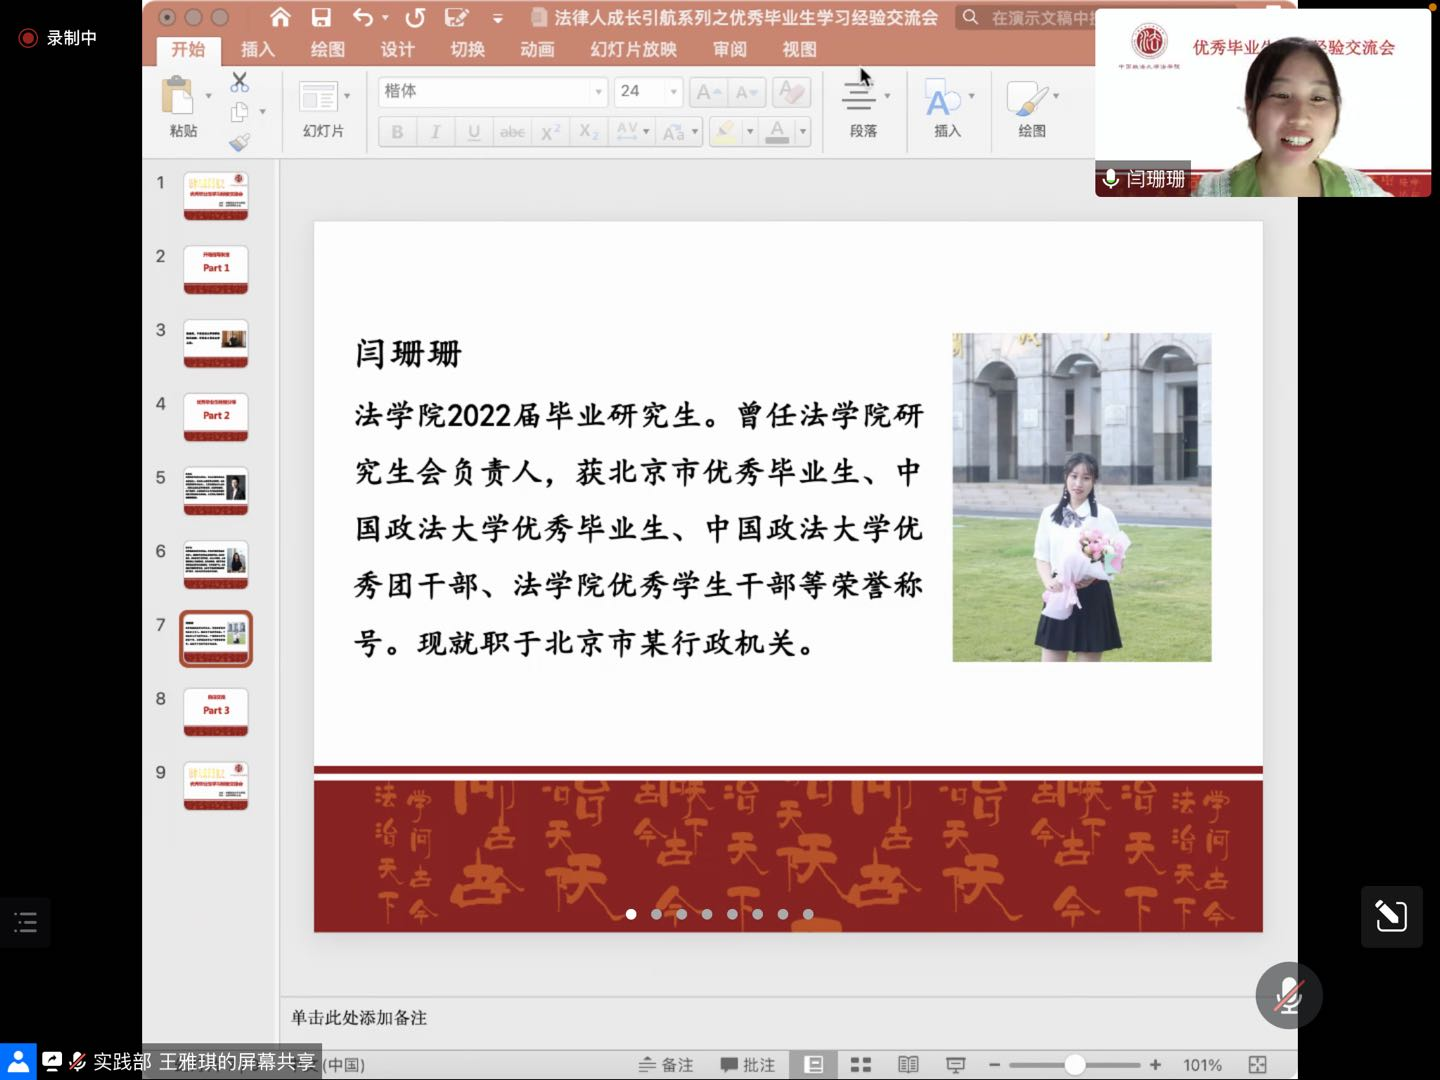Toggle the 批注 comments button
This screenshot has width=1440, height=1080.
(748, 1065)
